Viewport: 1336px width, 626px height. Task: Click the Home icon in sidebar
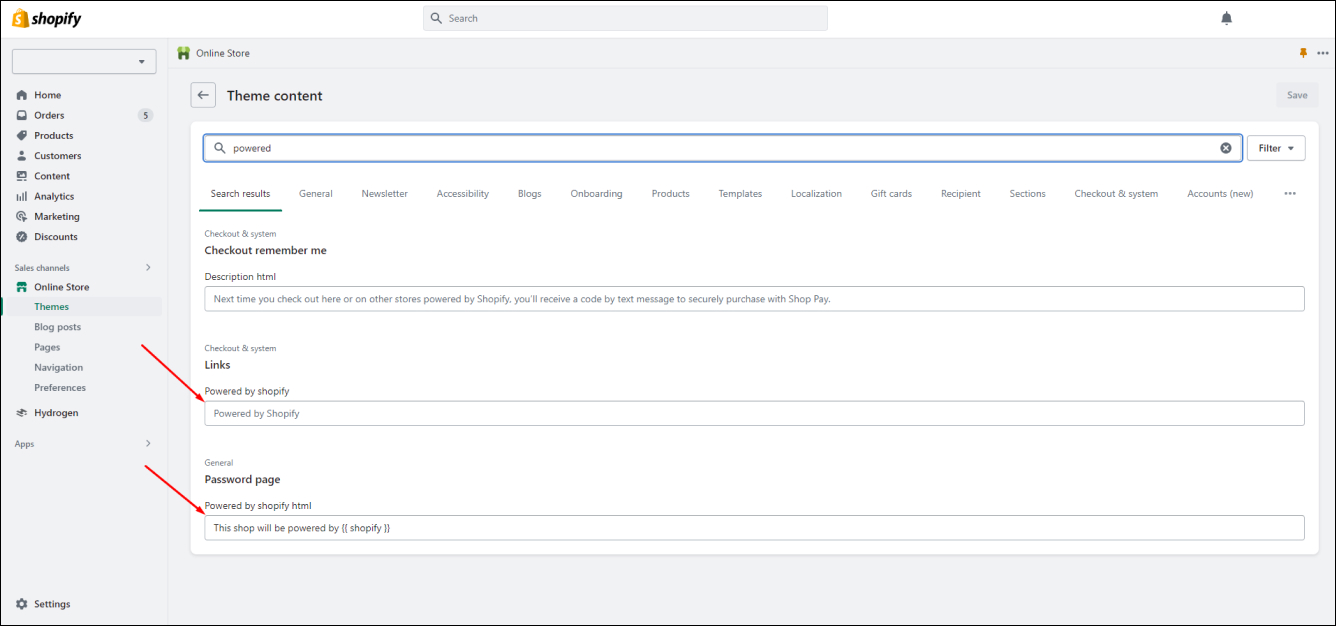(22, 95)
